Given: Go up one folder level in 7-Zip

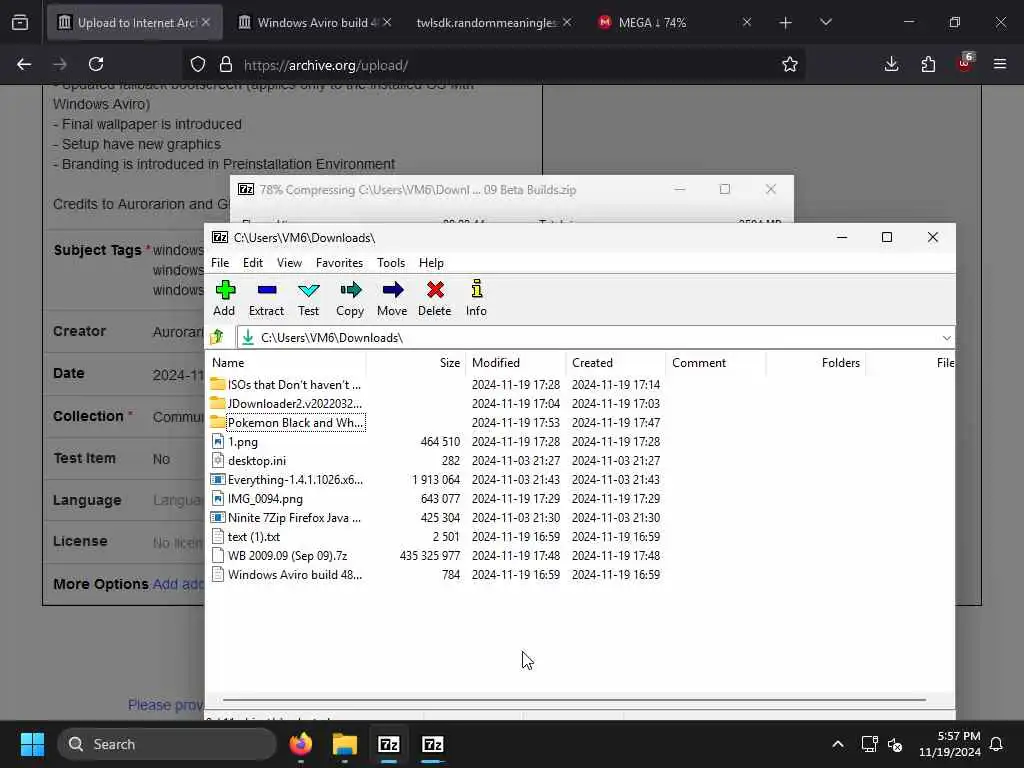Looking at the screenshot, I should point(217,337).
